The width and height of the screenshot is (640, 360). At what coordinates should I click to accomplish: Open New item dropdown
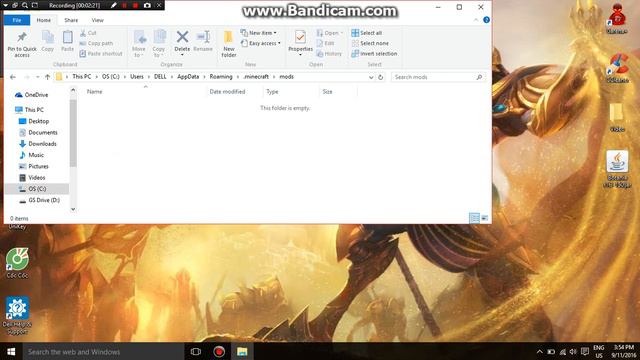259,33
